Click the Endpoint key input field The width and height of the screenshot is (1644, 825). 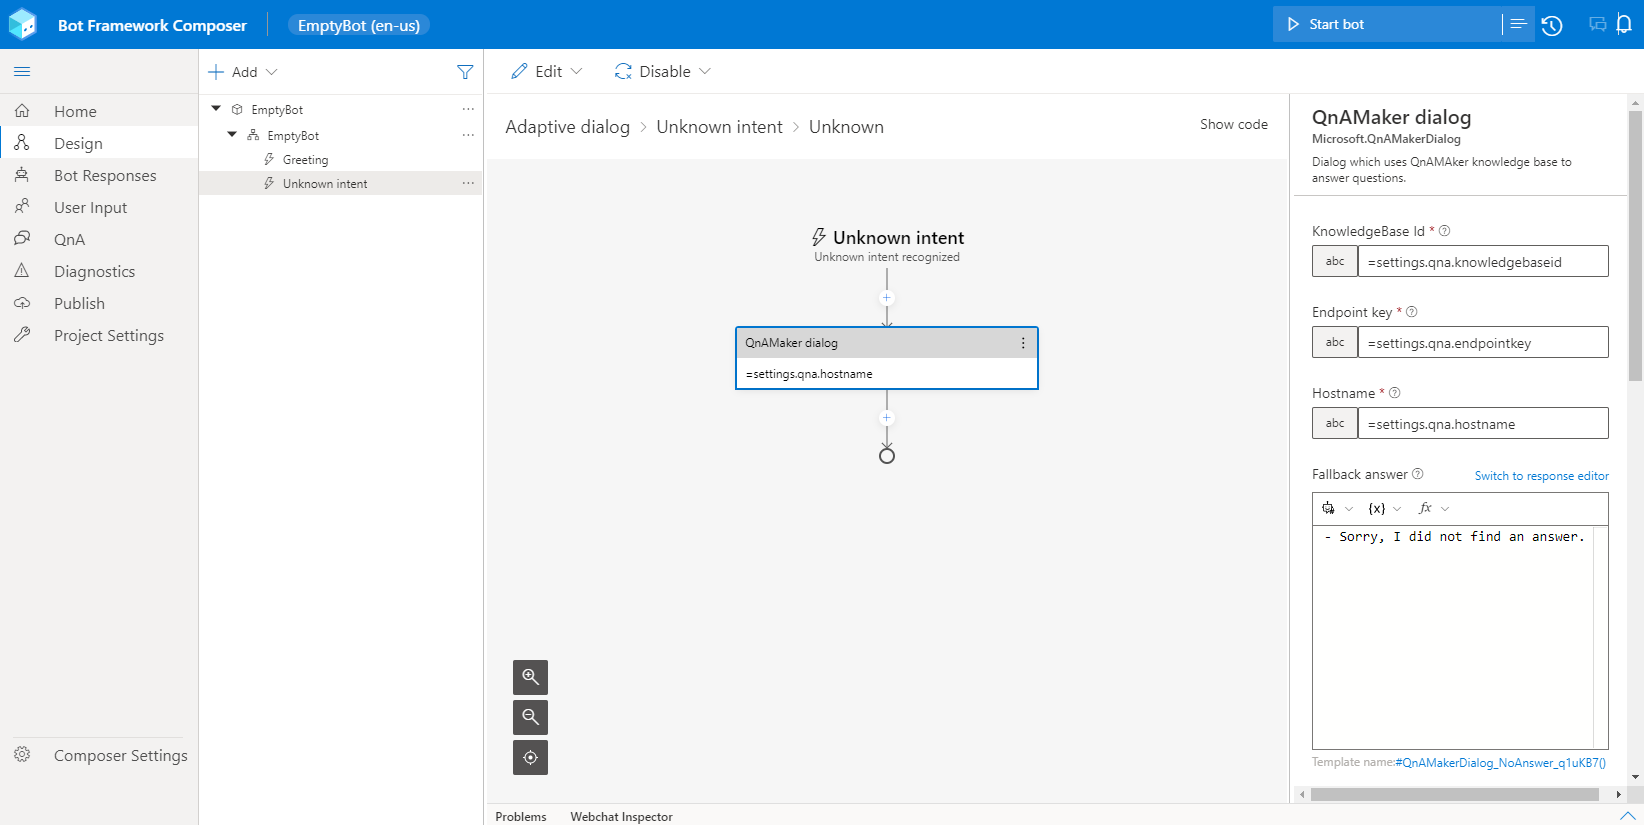[x=1483, y=342]
